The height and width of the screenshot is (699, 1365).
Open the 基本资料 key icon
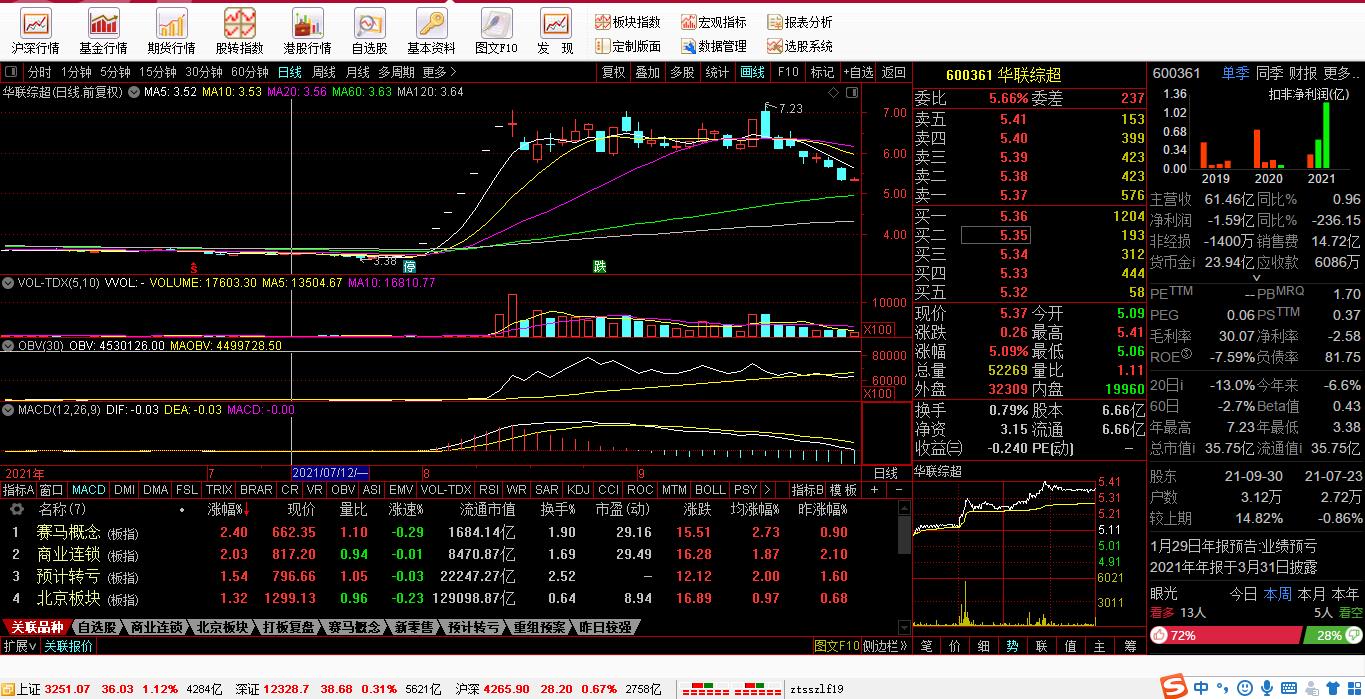[431, 23]
